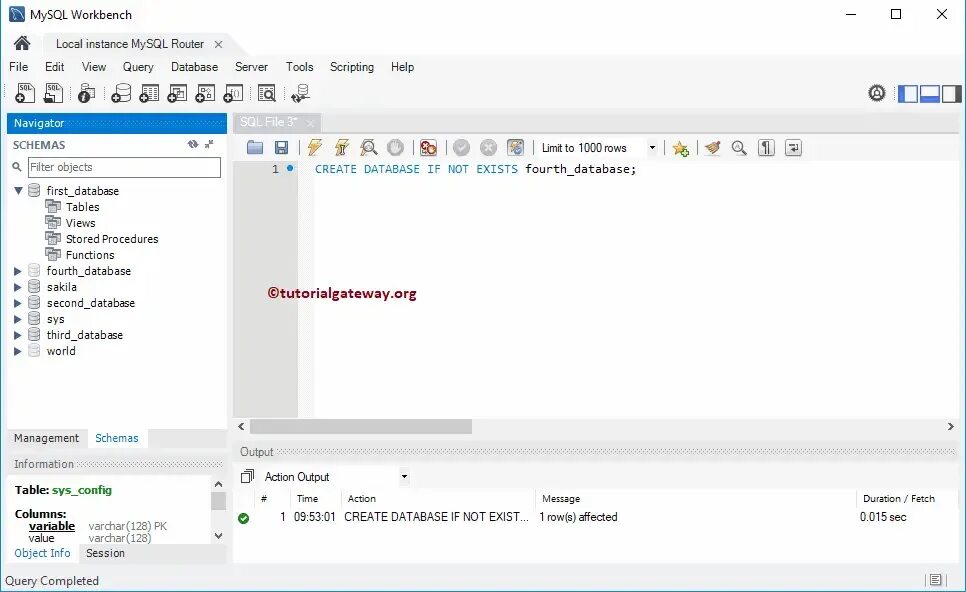Screen dimensions: 966x592
Task: Open the File menu
Action: [18, 67]
